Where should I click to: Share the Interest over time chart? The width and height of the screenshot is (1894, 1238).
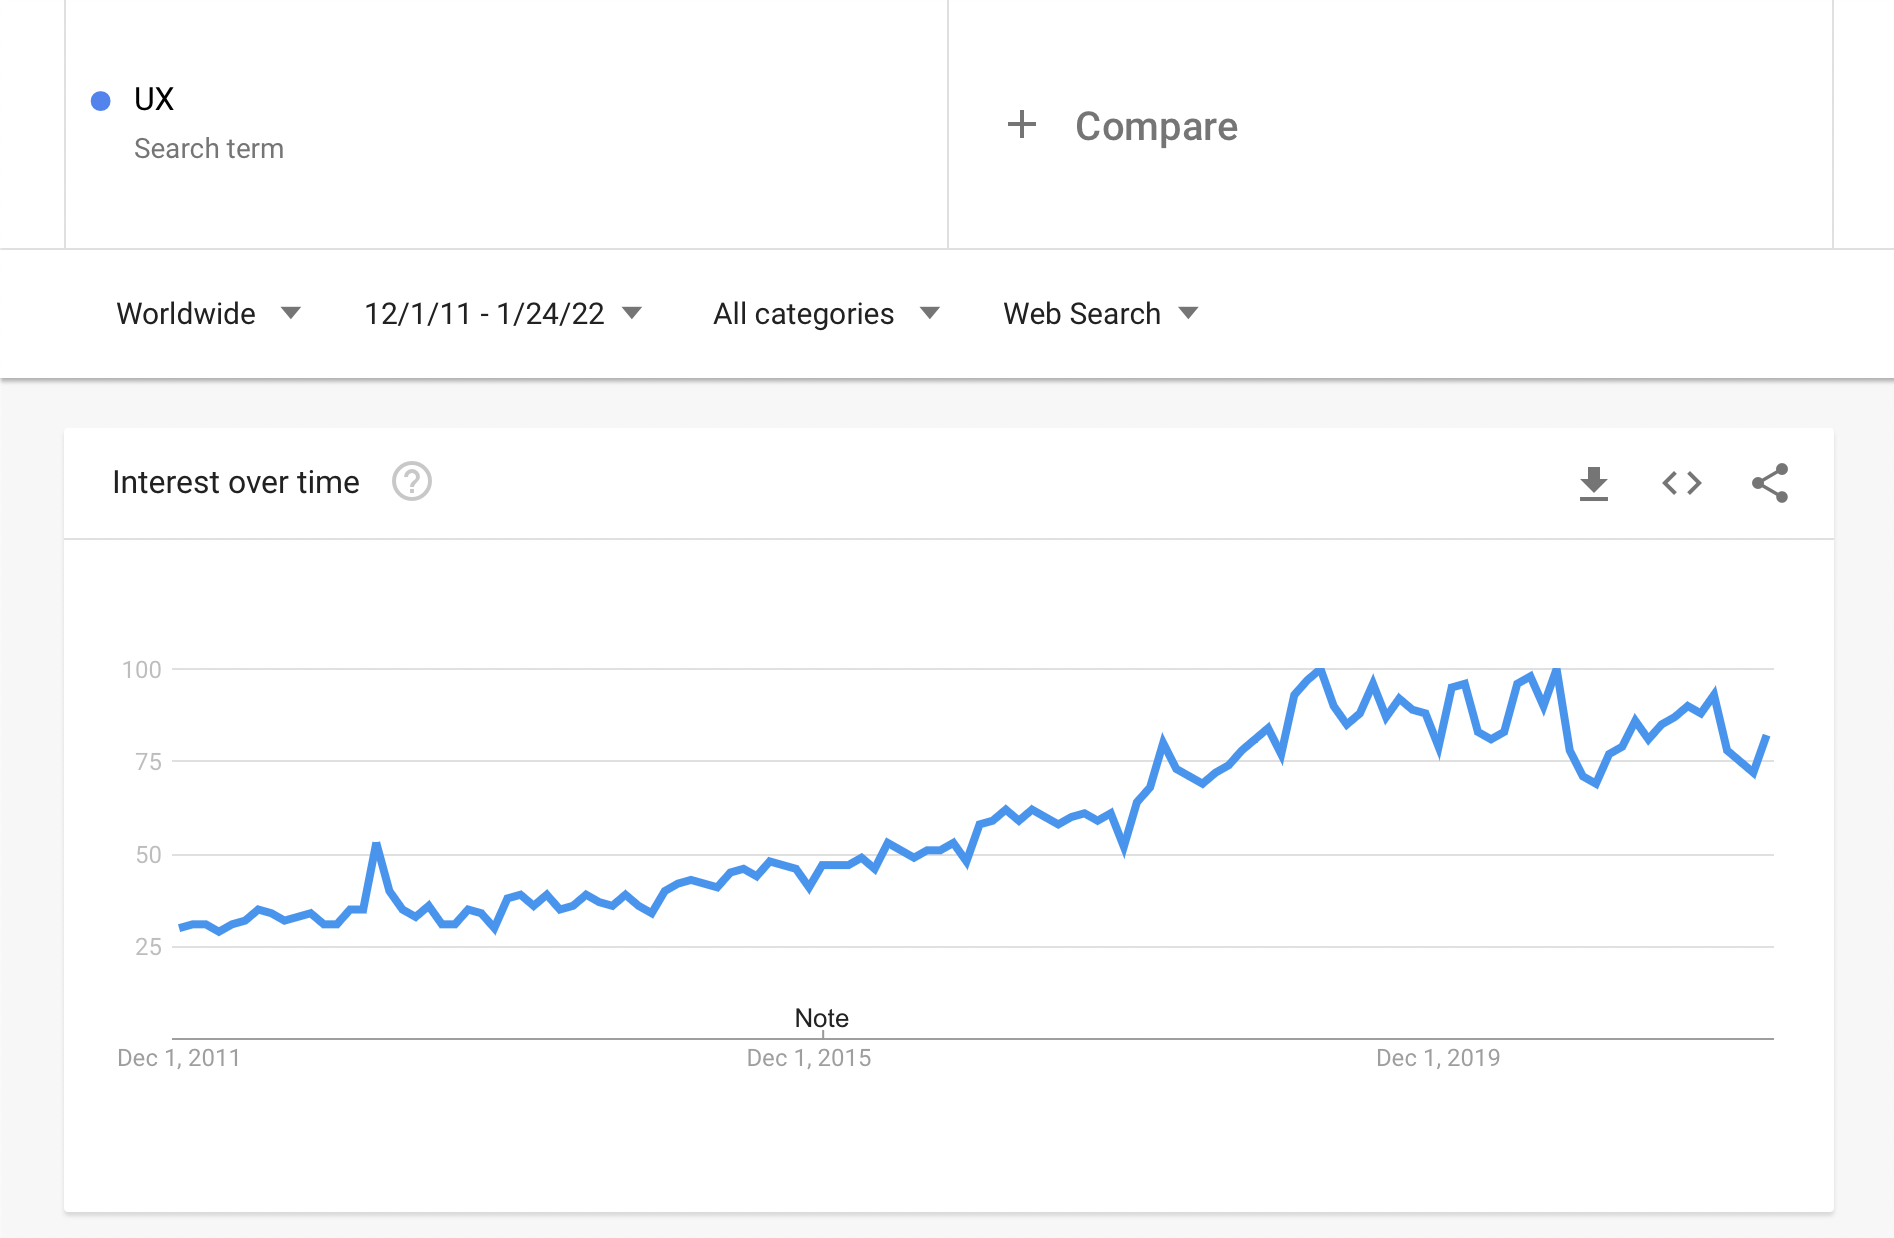pos(1769,483)
